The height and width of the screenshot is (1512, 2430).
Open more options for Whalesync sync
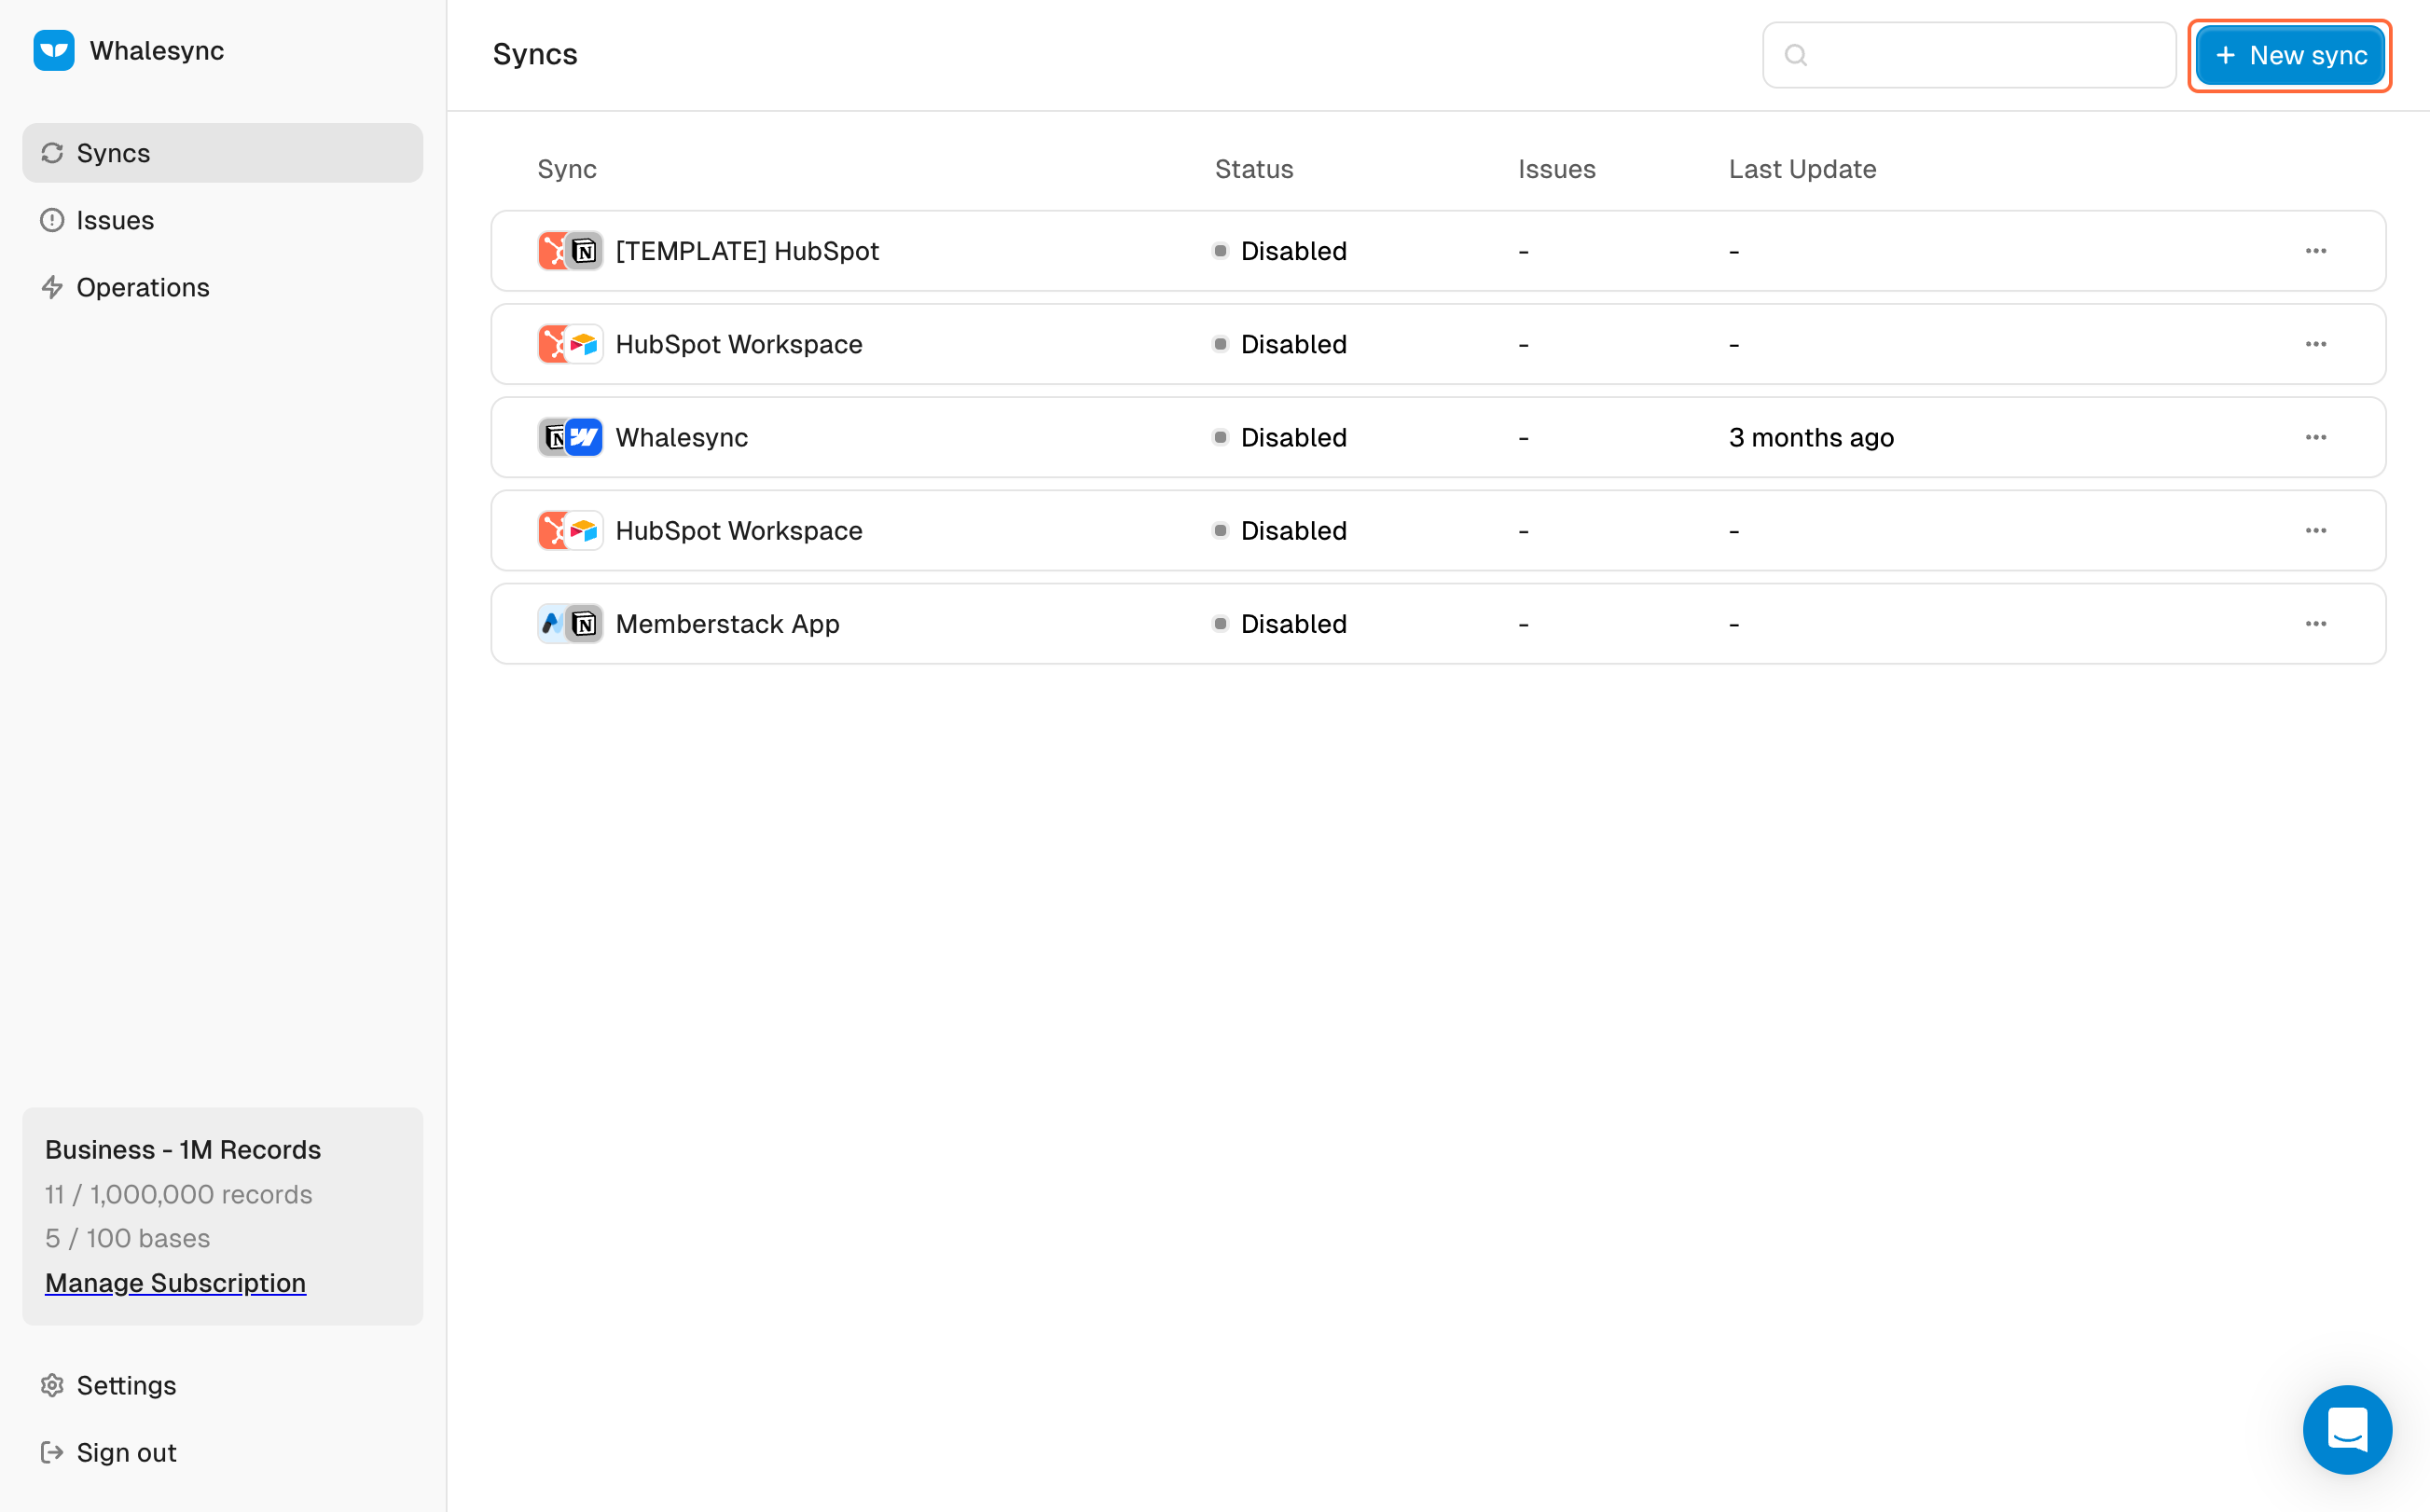coord(2316,437)
